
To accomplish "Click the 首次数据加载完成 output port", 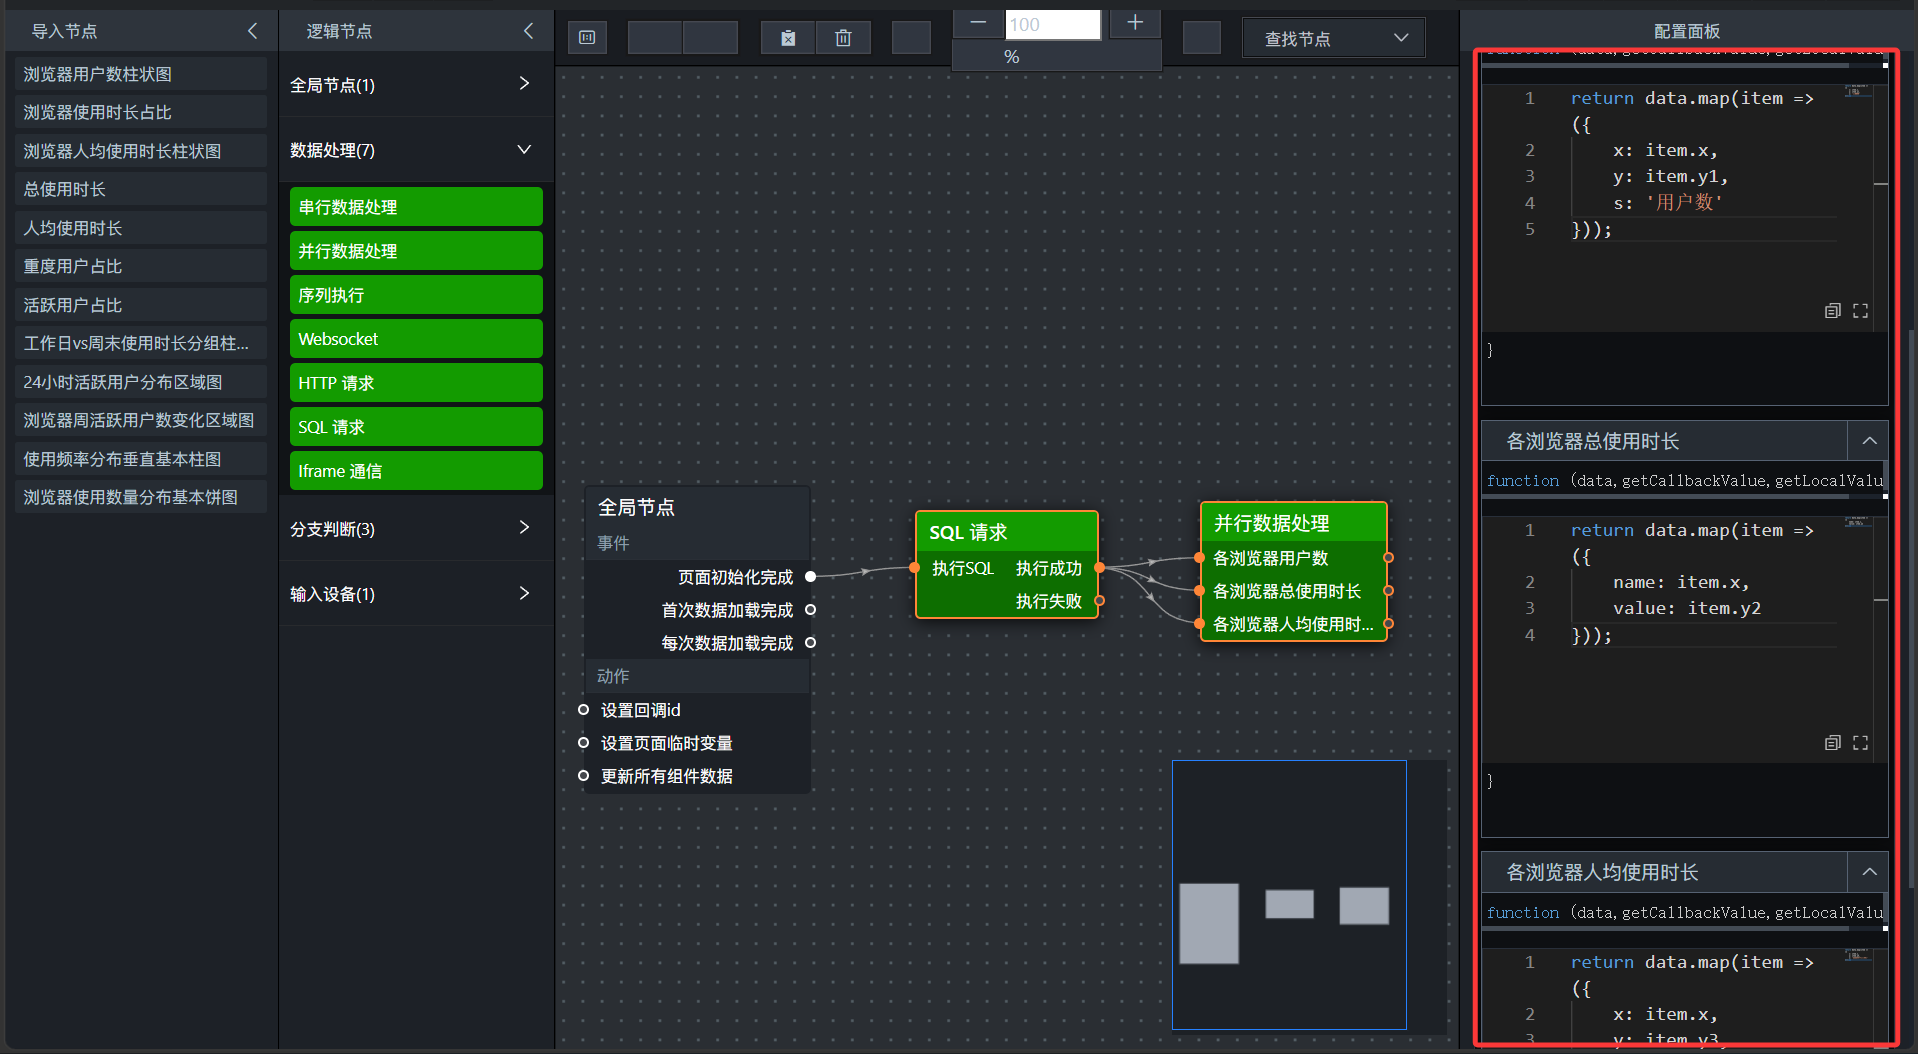I will click(x=810, y=609).
